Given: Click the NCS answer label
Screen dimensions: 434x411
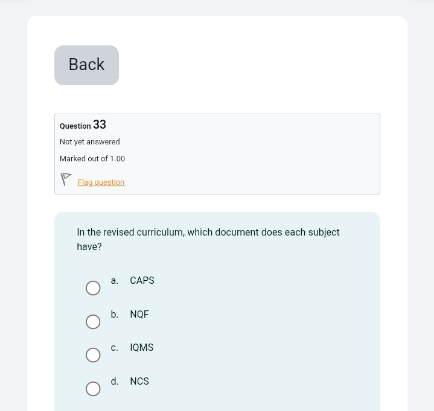Looking at the screenshot, I should pos(139,381).
